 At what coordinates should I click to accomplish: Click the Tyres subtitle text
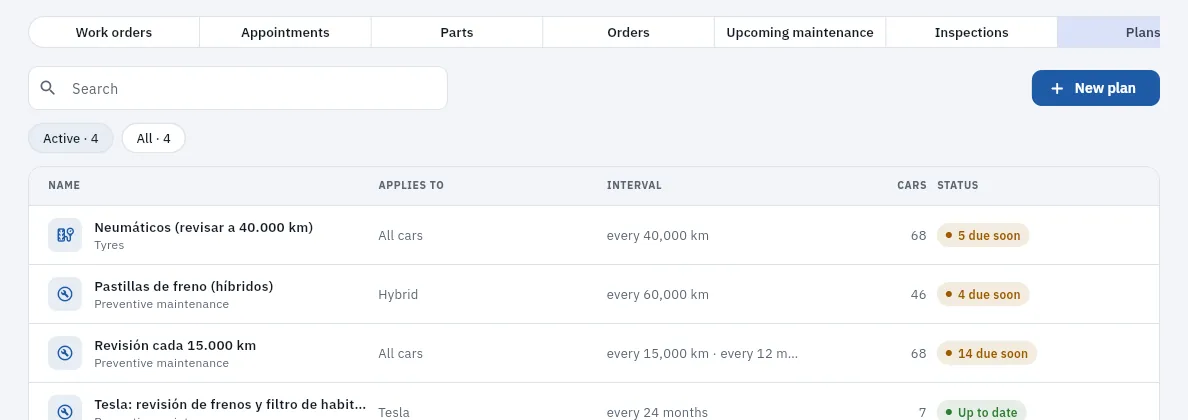(x=109, y=246)
